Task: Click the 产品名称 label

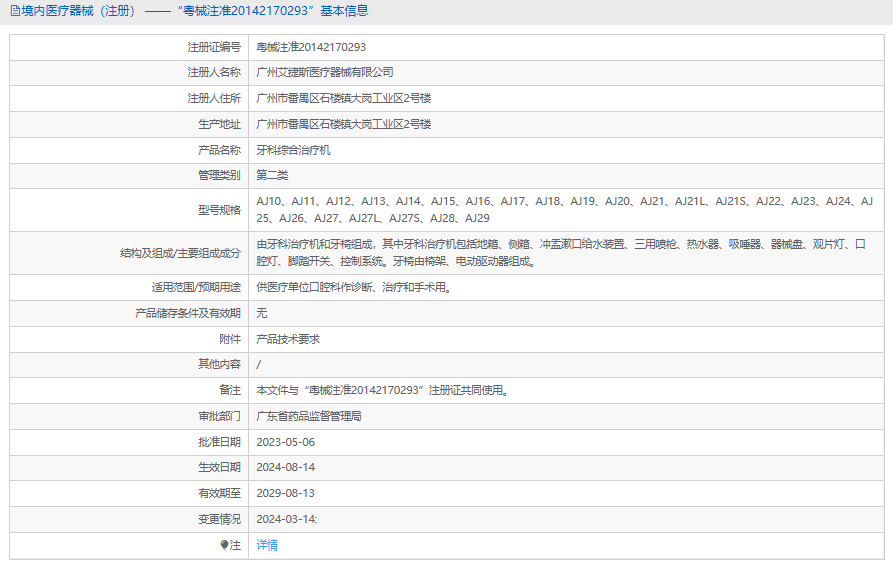Action: click(219, 150)
